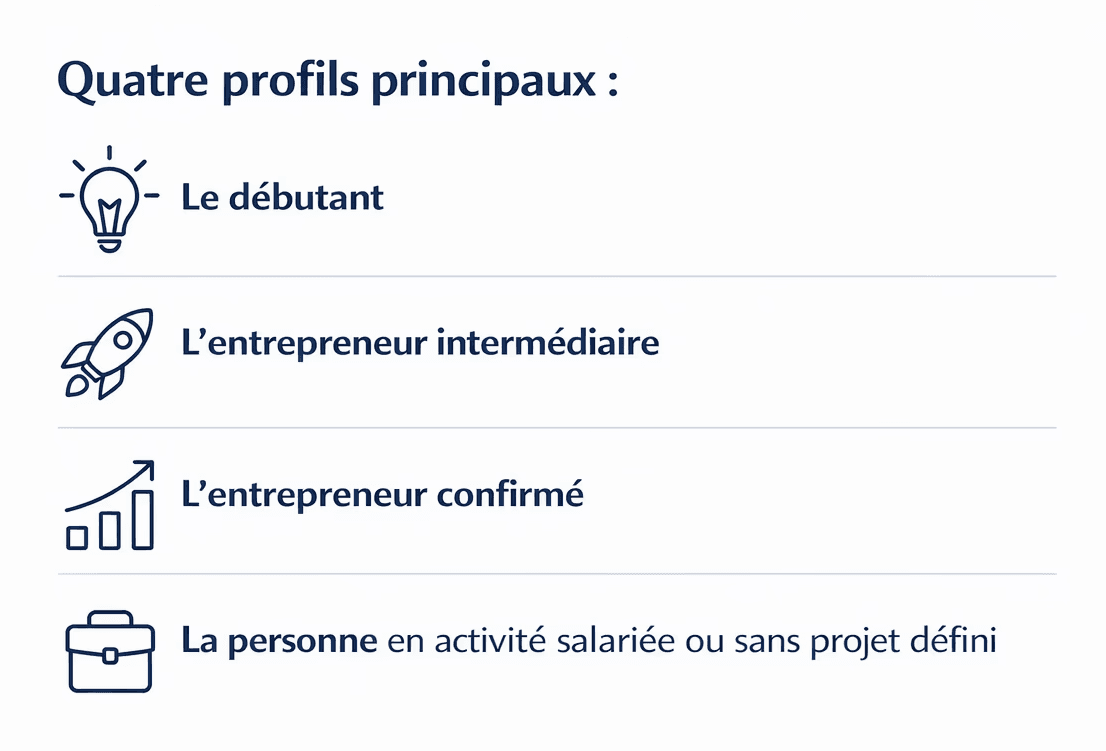The width and height of the screenshot is (1106, 751).
Task: Pick the L'entrepreneur confirmé profile label
Action: tap(382, 494)
